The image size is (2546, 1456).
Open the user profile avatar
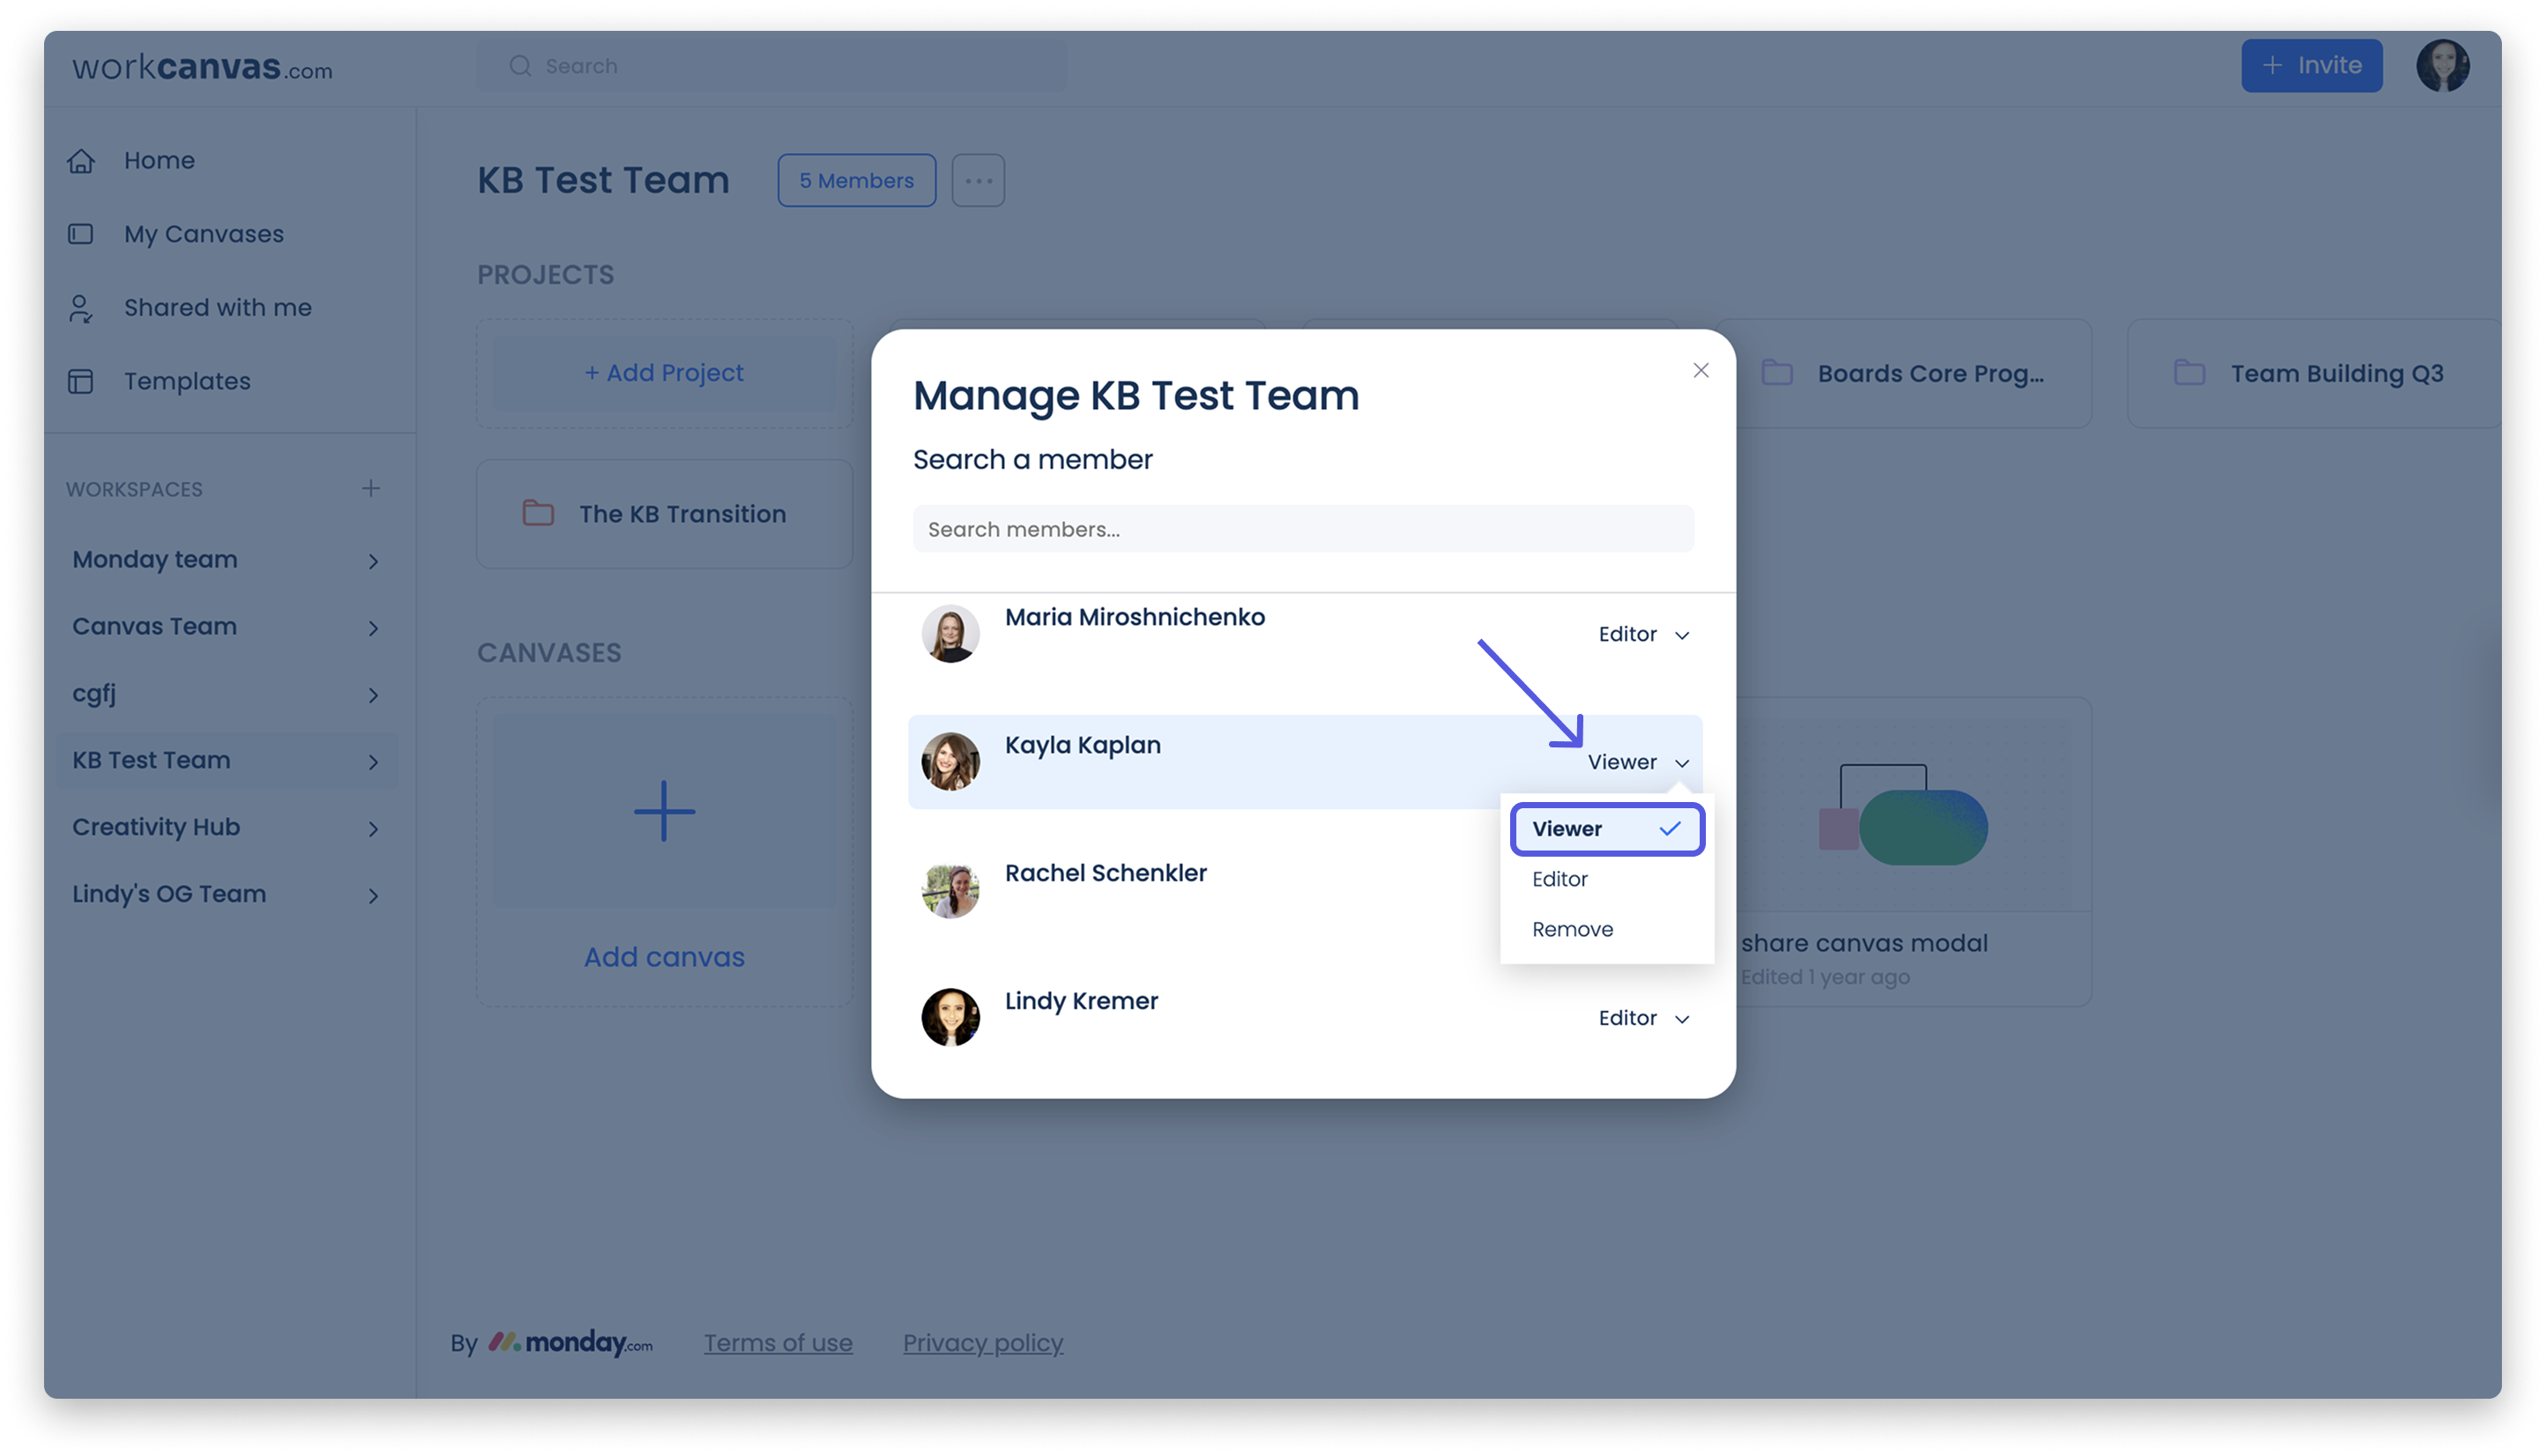click(x=2441, y=66)
